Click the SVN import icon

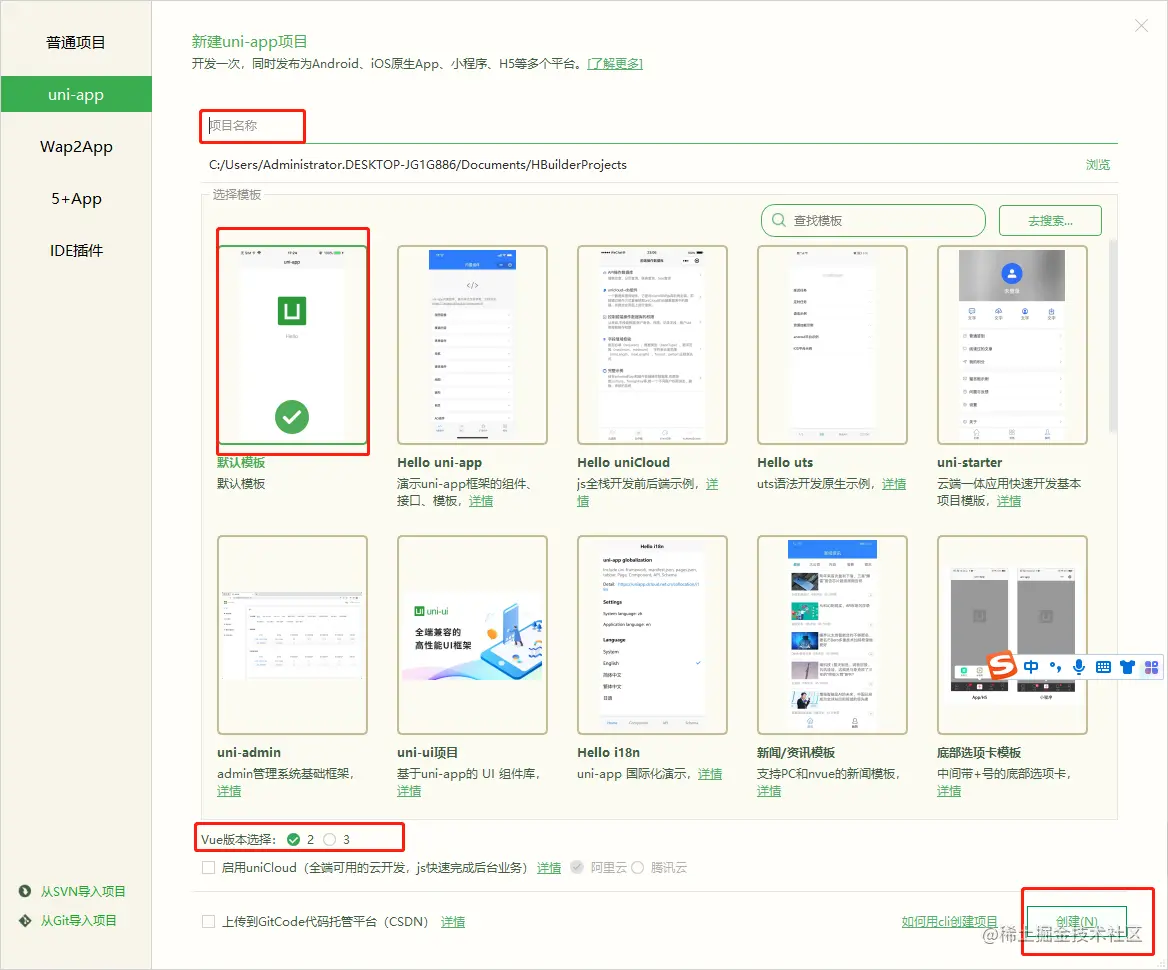point(25,891)
